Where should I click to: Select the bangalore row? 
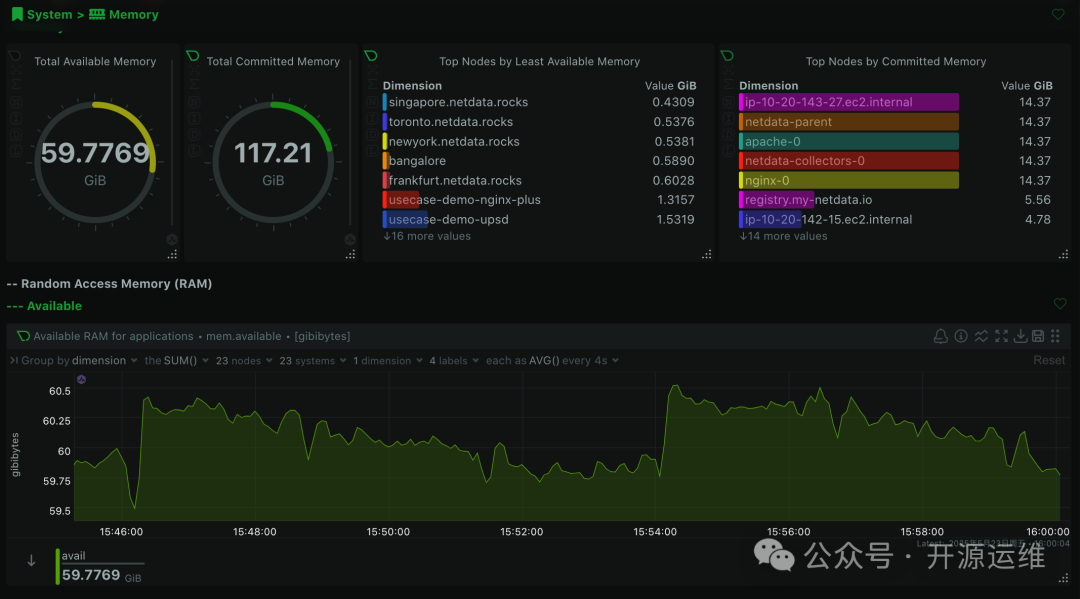(x=539, y=160)
